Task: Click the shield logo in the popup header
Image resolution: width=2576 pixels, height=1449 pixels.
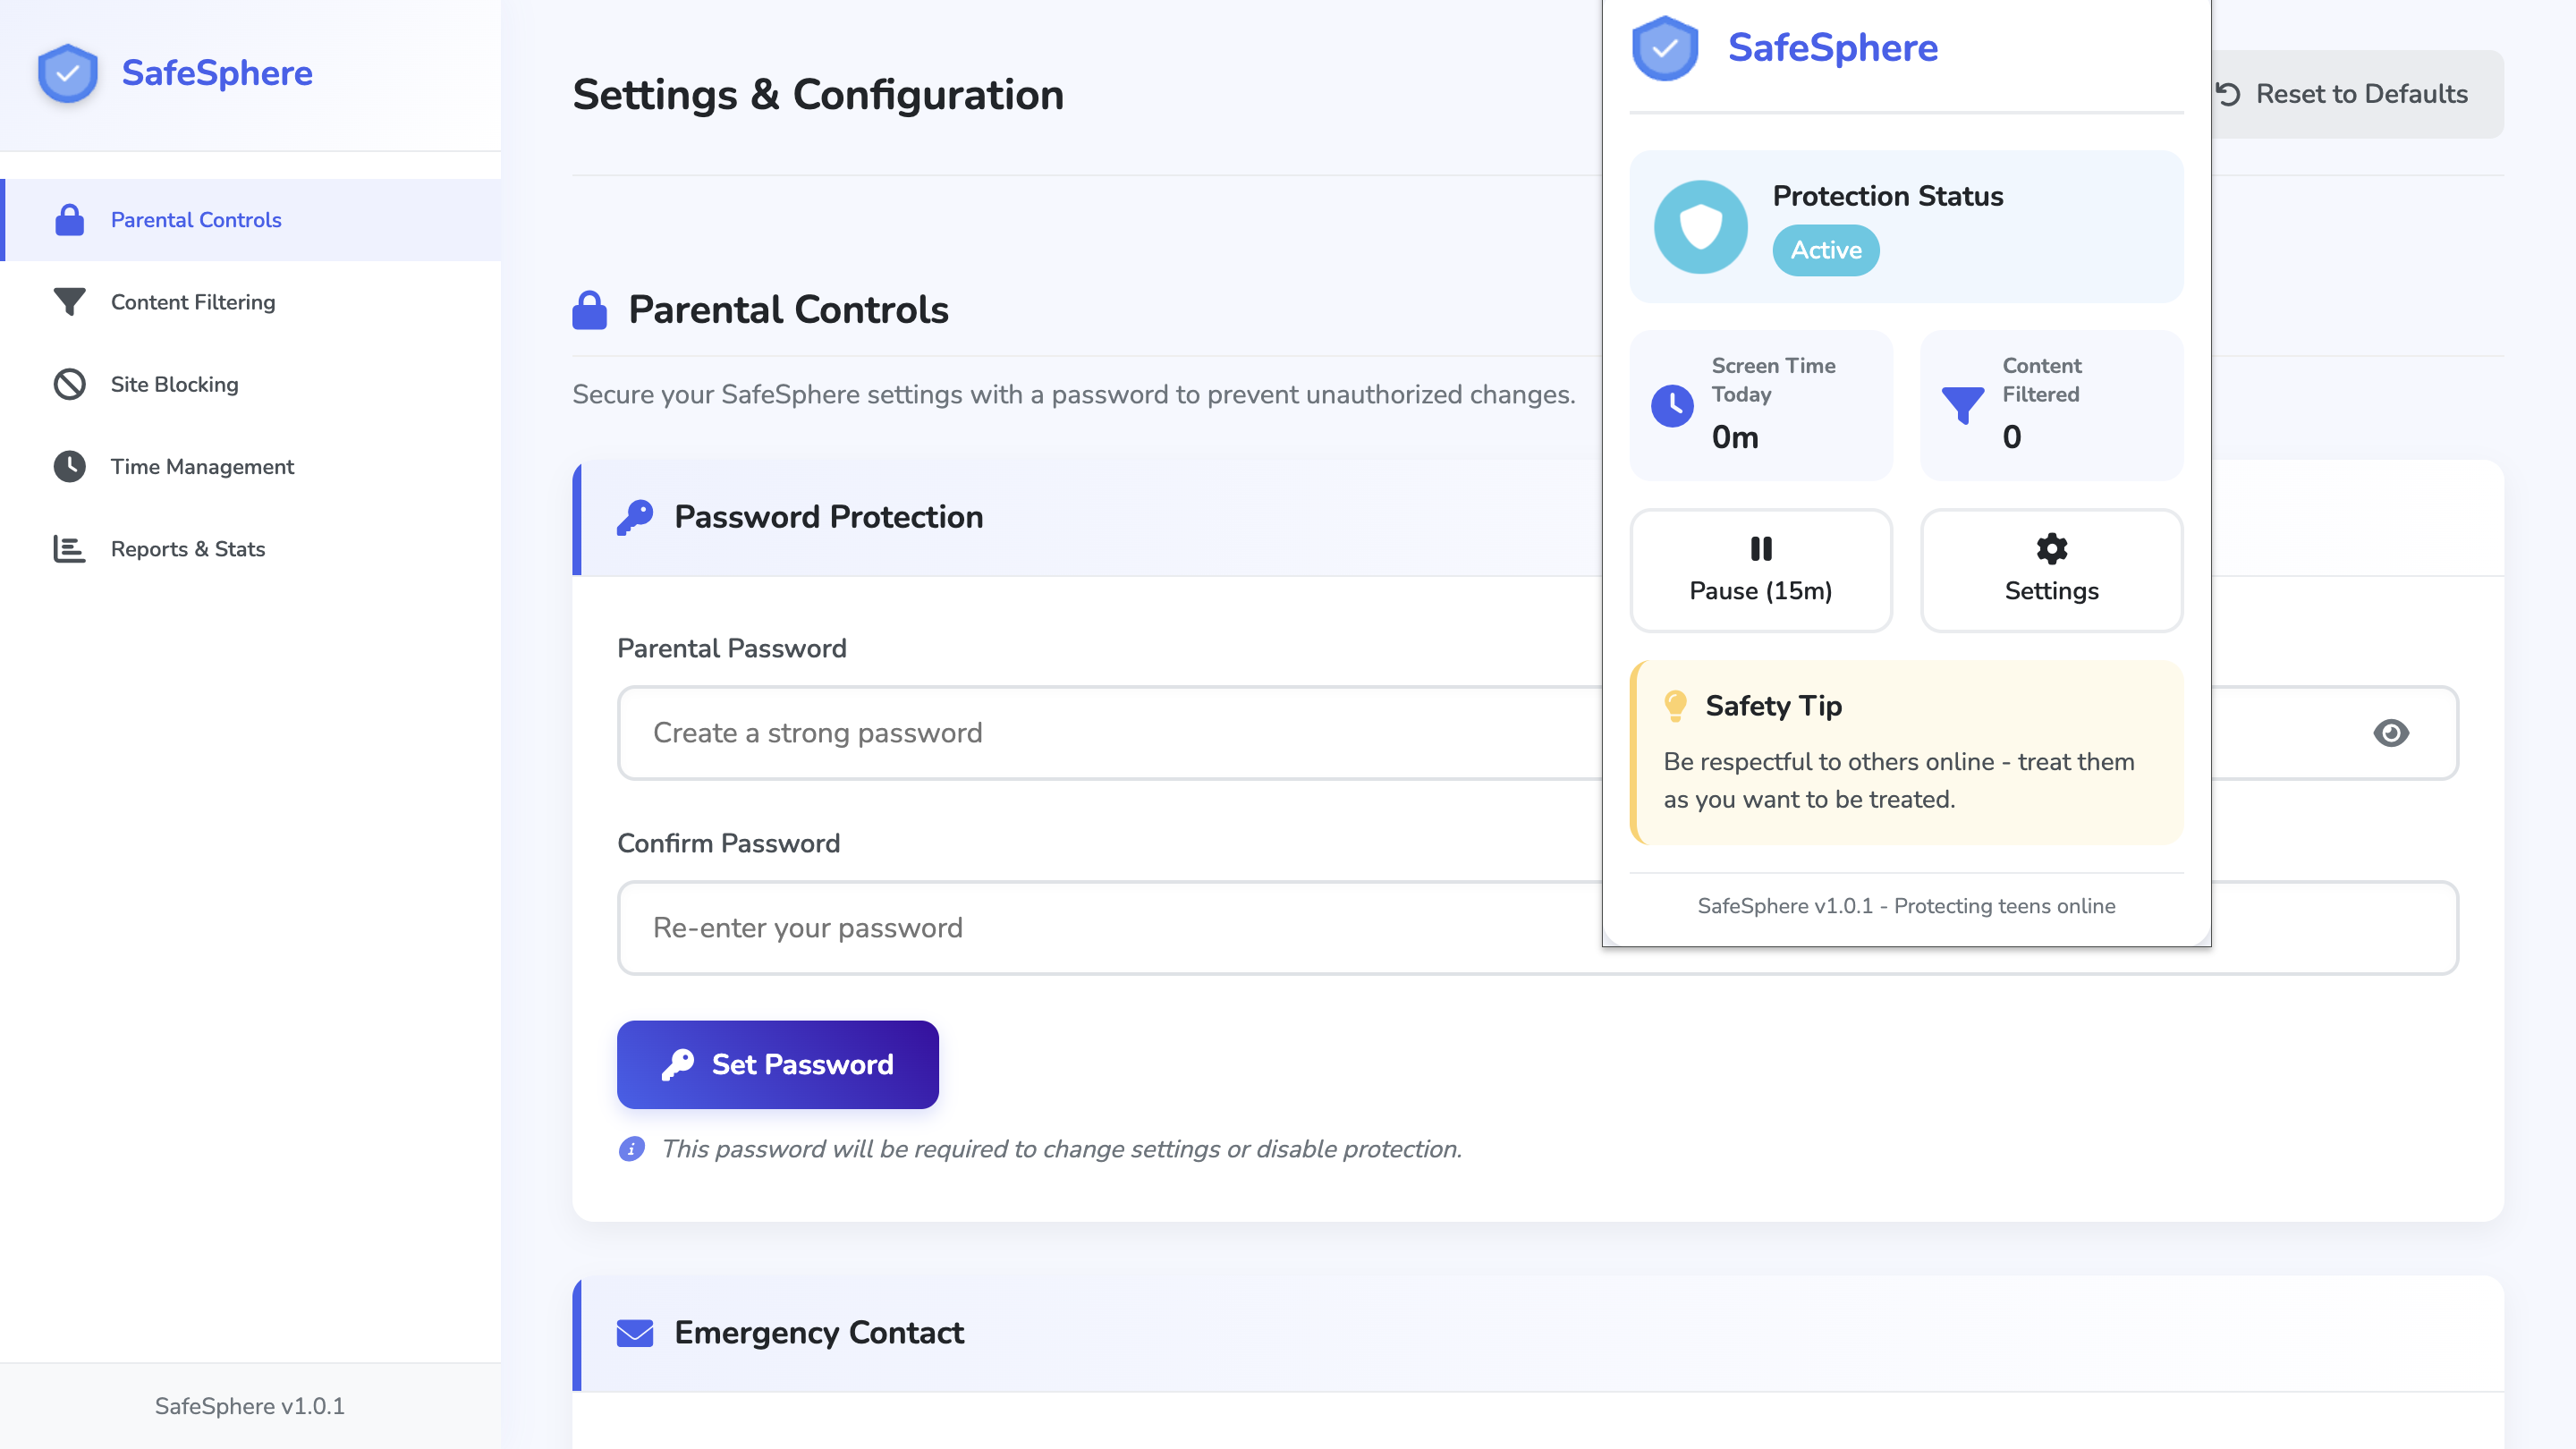Action: 1664,48
